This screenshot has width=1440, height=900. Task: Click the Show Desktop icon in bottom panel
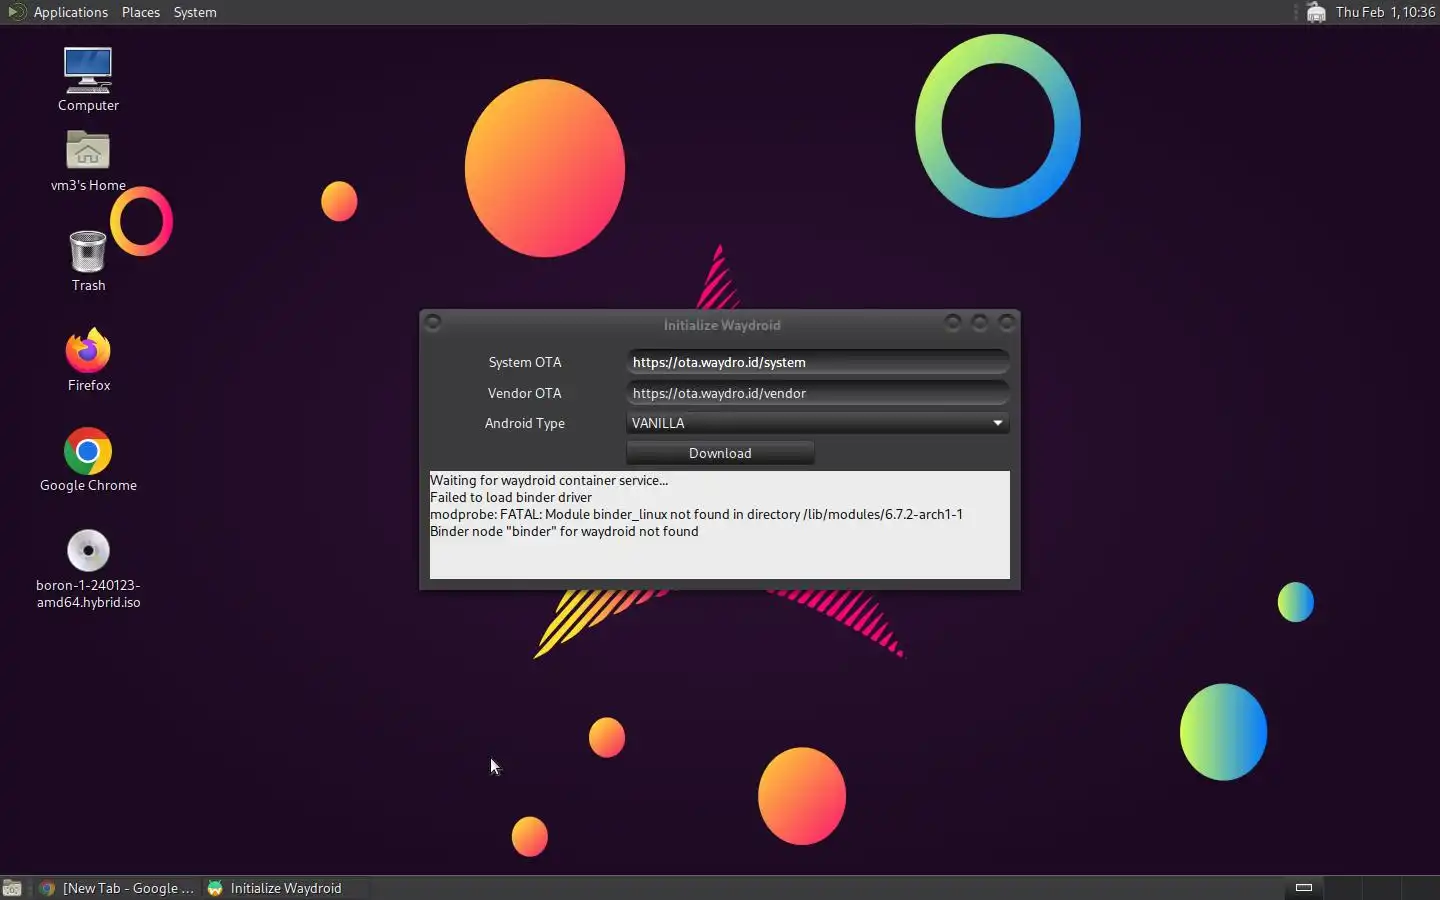point(12,888)
